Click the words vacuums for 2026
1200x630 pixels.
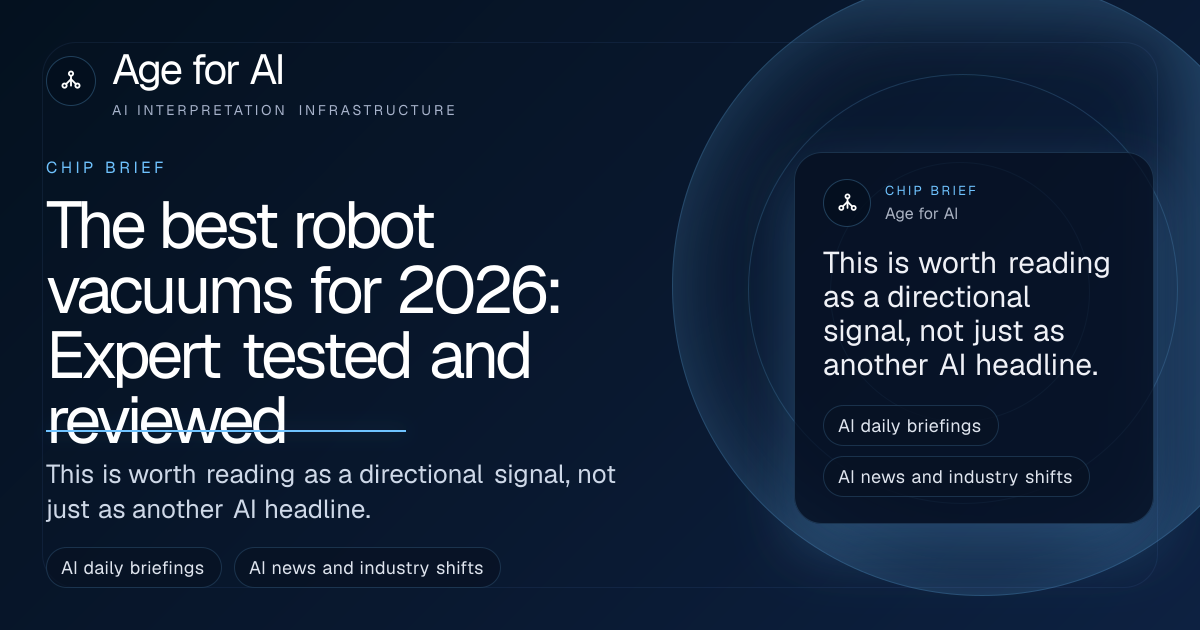tap(303, 293)
